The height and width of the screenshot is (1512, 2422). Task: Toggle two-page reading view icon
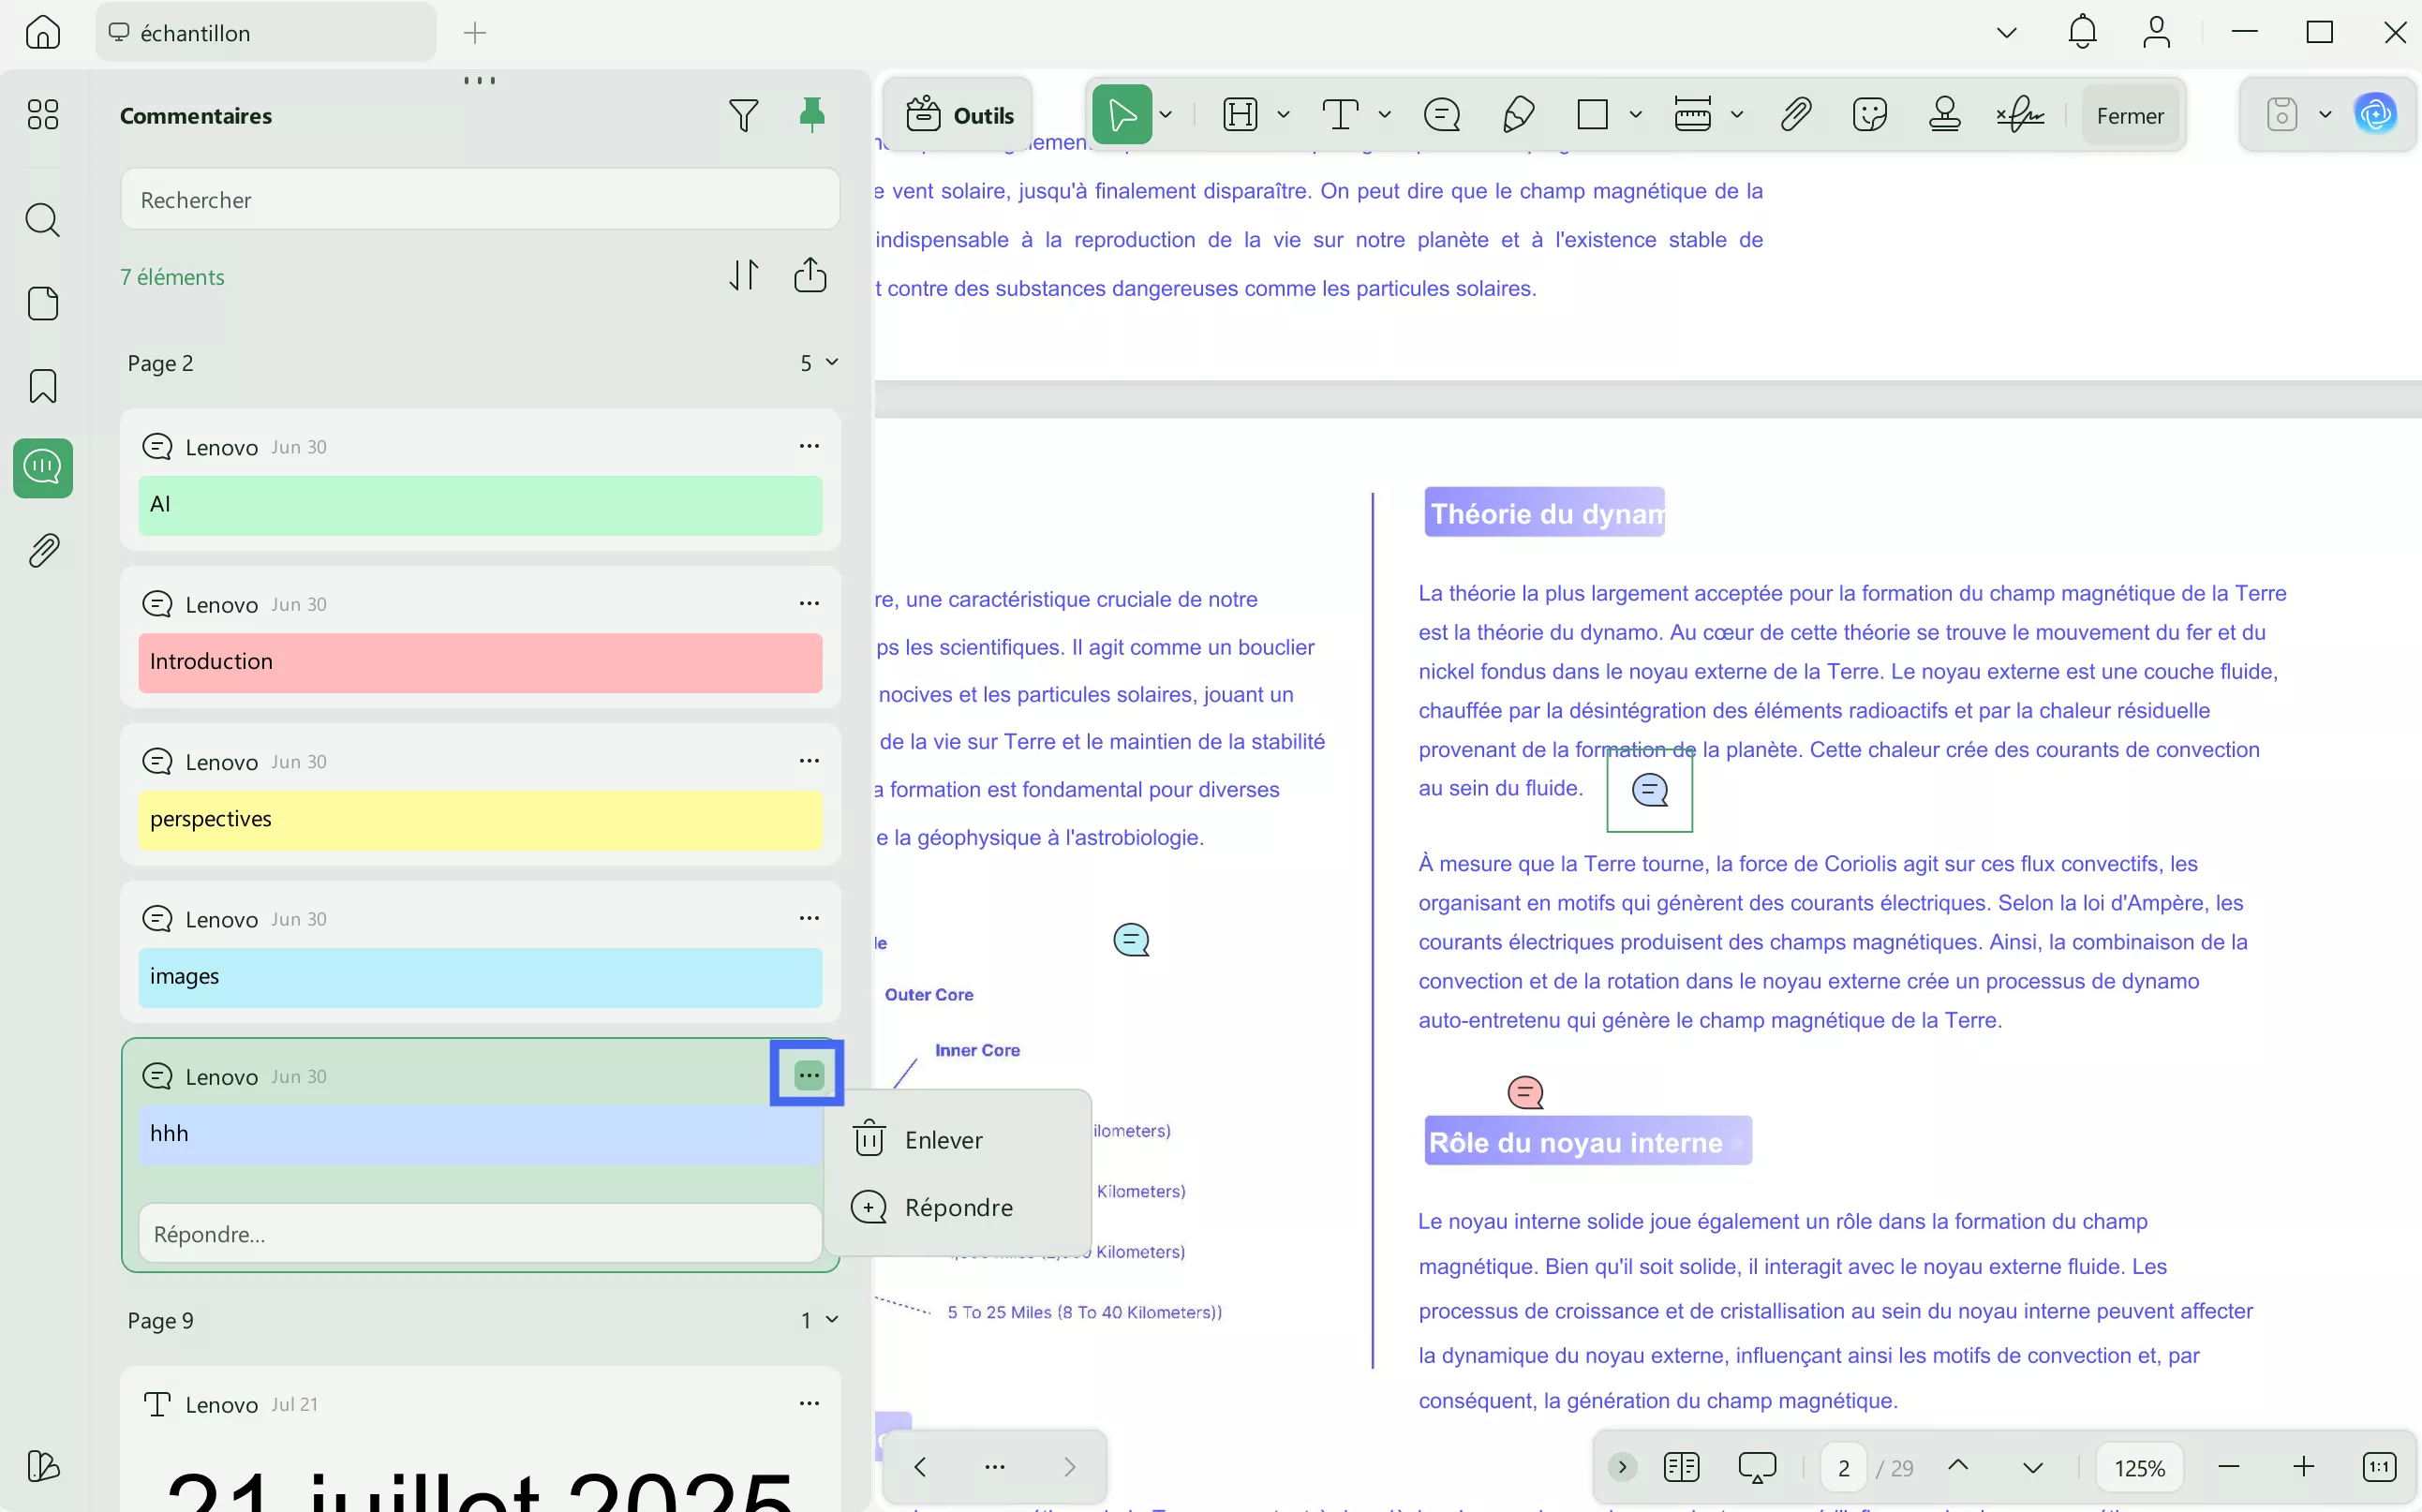[x=1681, y=1467]
